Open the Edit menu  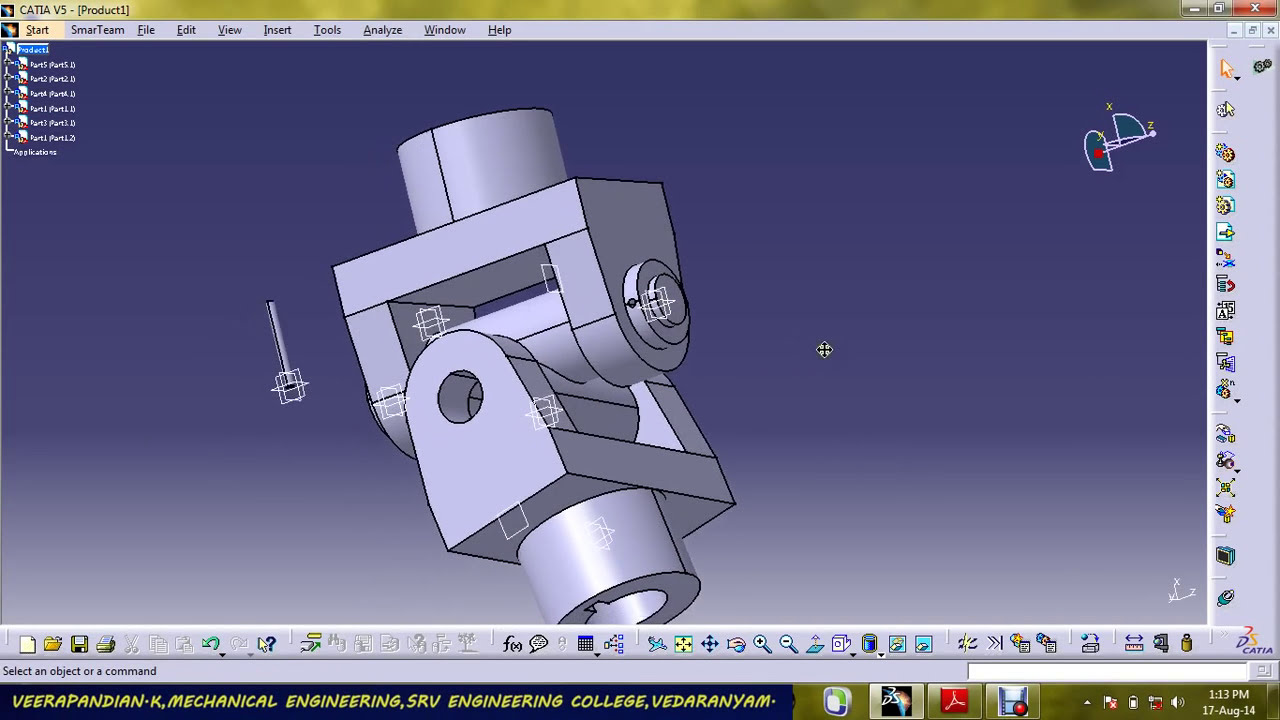pos(186,30)
